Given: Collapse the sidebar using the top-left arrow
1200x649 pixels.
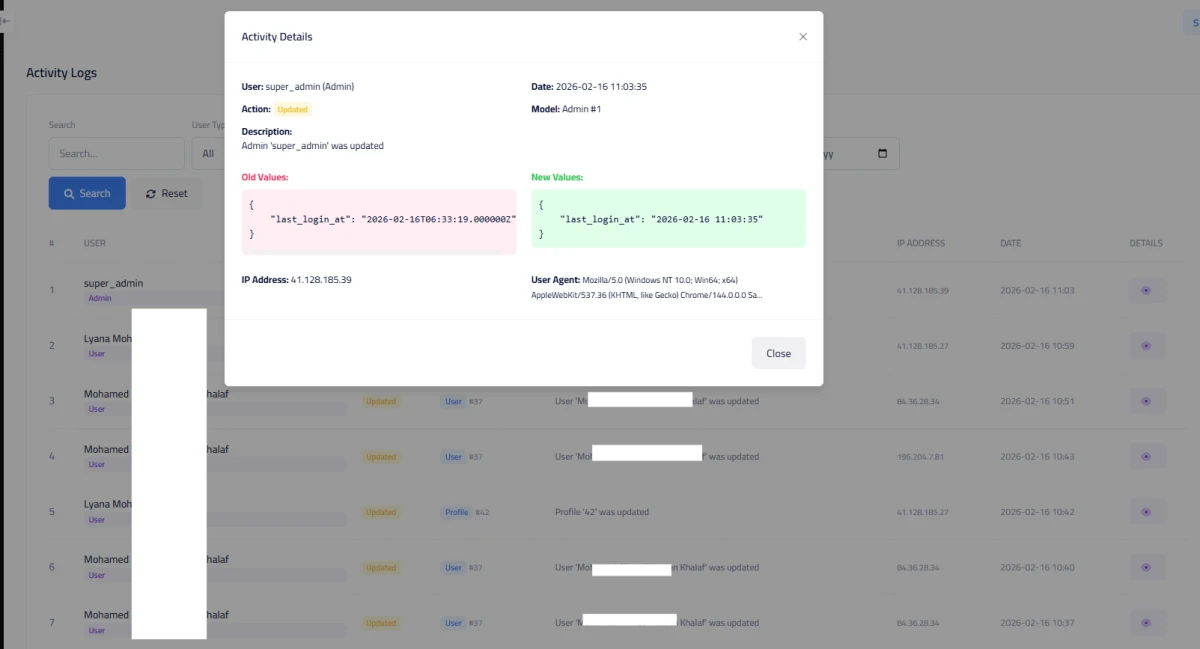Looking at the screenshot, I should click(x=5, y=20).
